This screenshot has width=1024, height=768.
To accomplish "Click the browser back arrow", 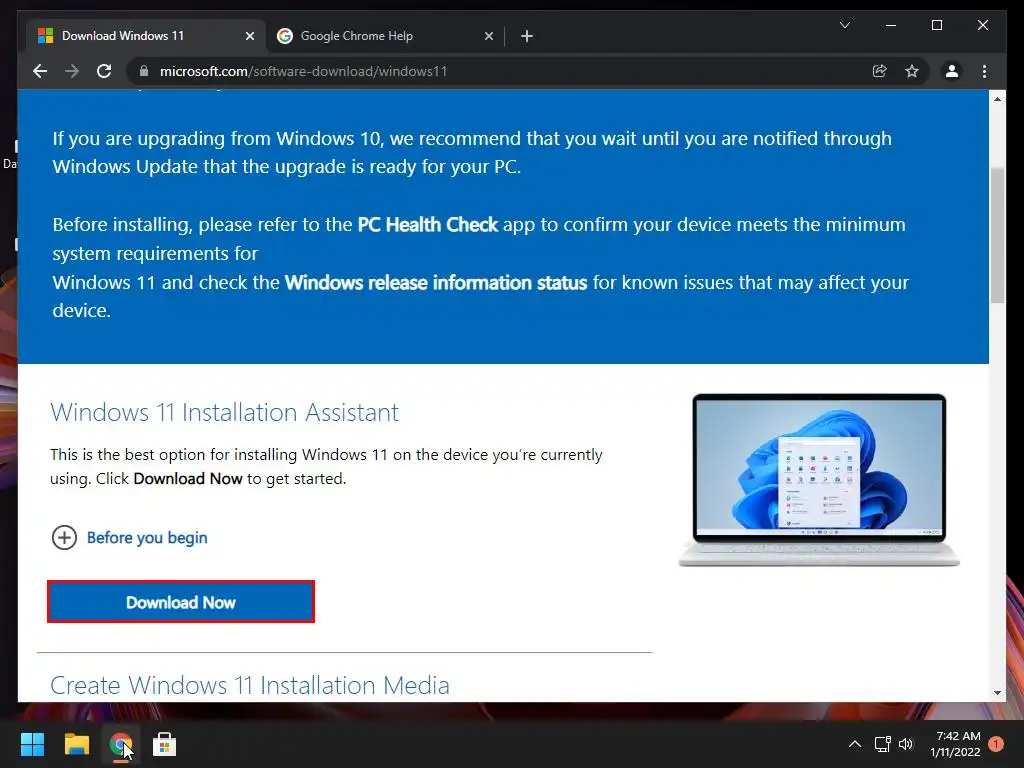I will pos(40,71).
